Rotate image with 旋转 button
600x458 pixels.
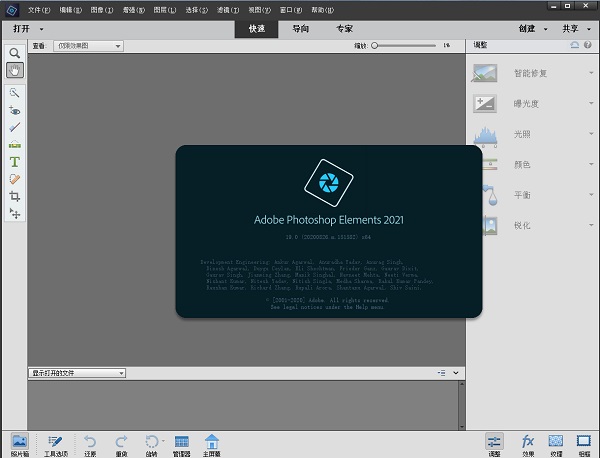(152, 445)
